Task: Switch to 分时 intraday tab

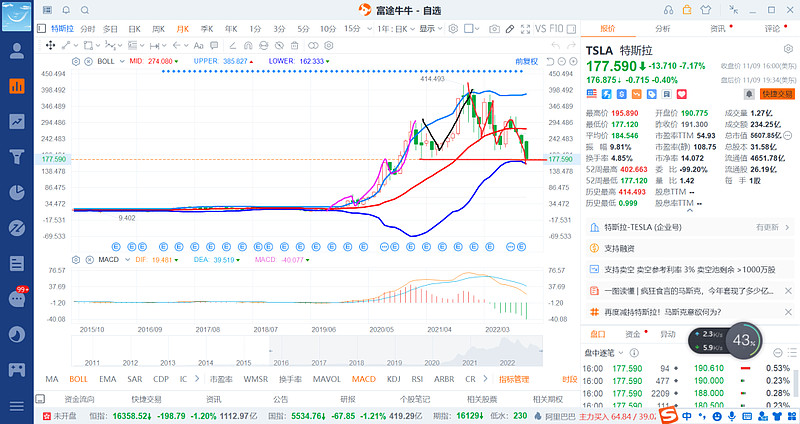Action: click(x=88, y=29)
